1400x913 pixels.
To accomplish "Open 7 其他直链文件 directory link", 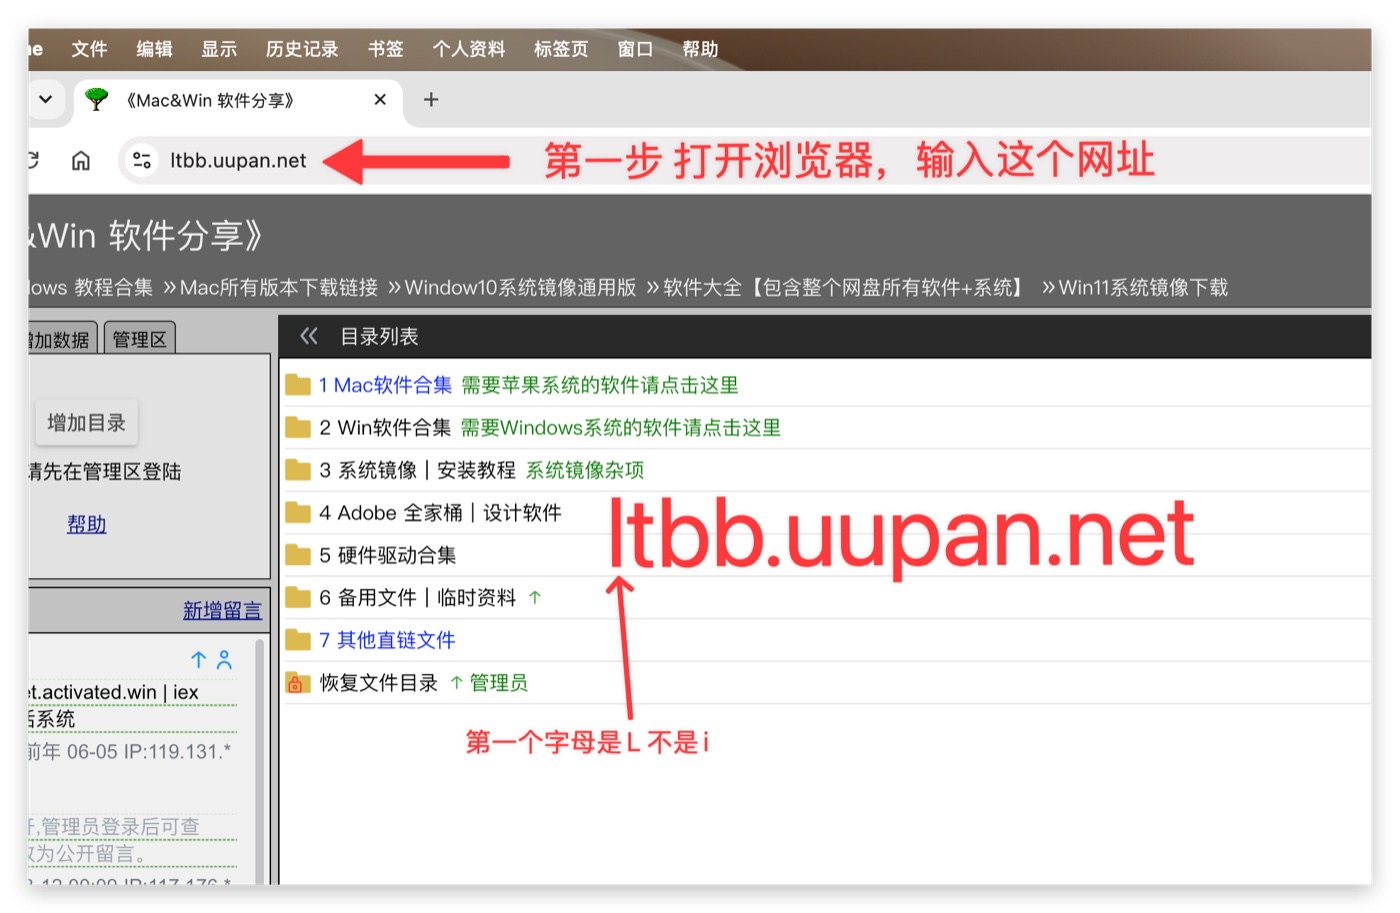I will [x=387, y=640].
